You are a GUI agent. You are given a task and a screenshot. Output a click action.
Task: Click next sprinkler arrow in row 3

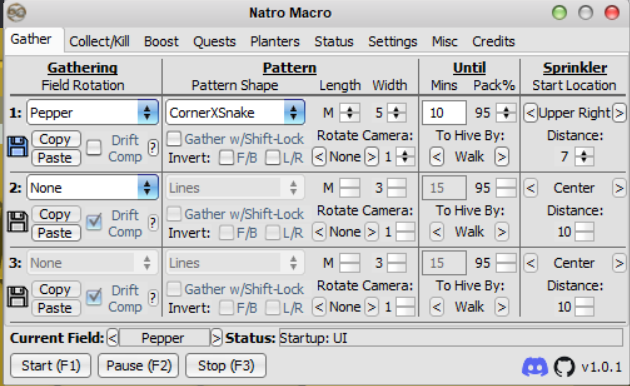(619, 263)
